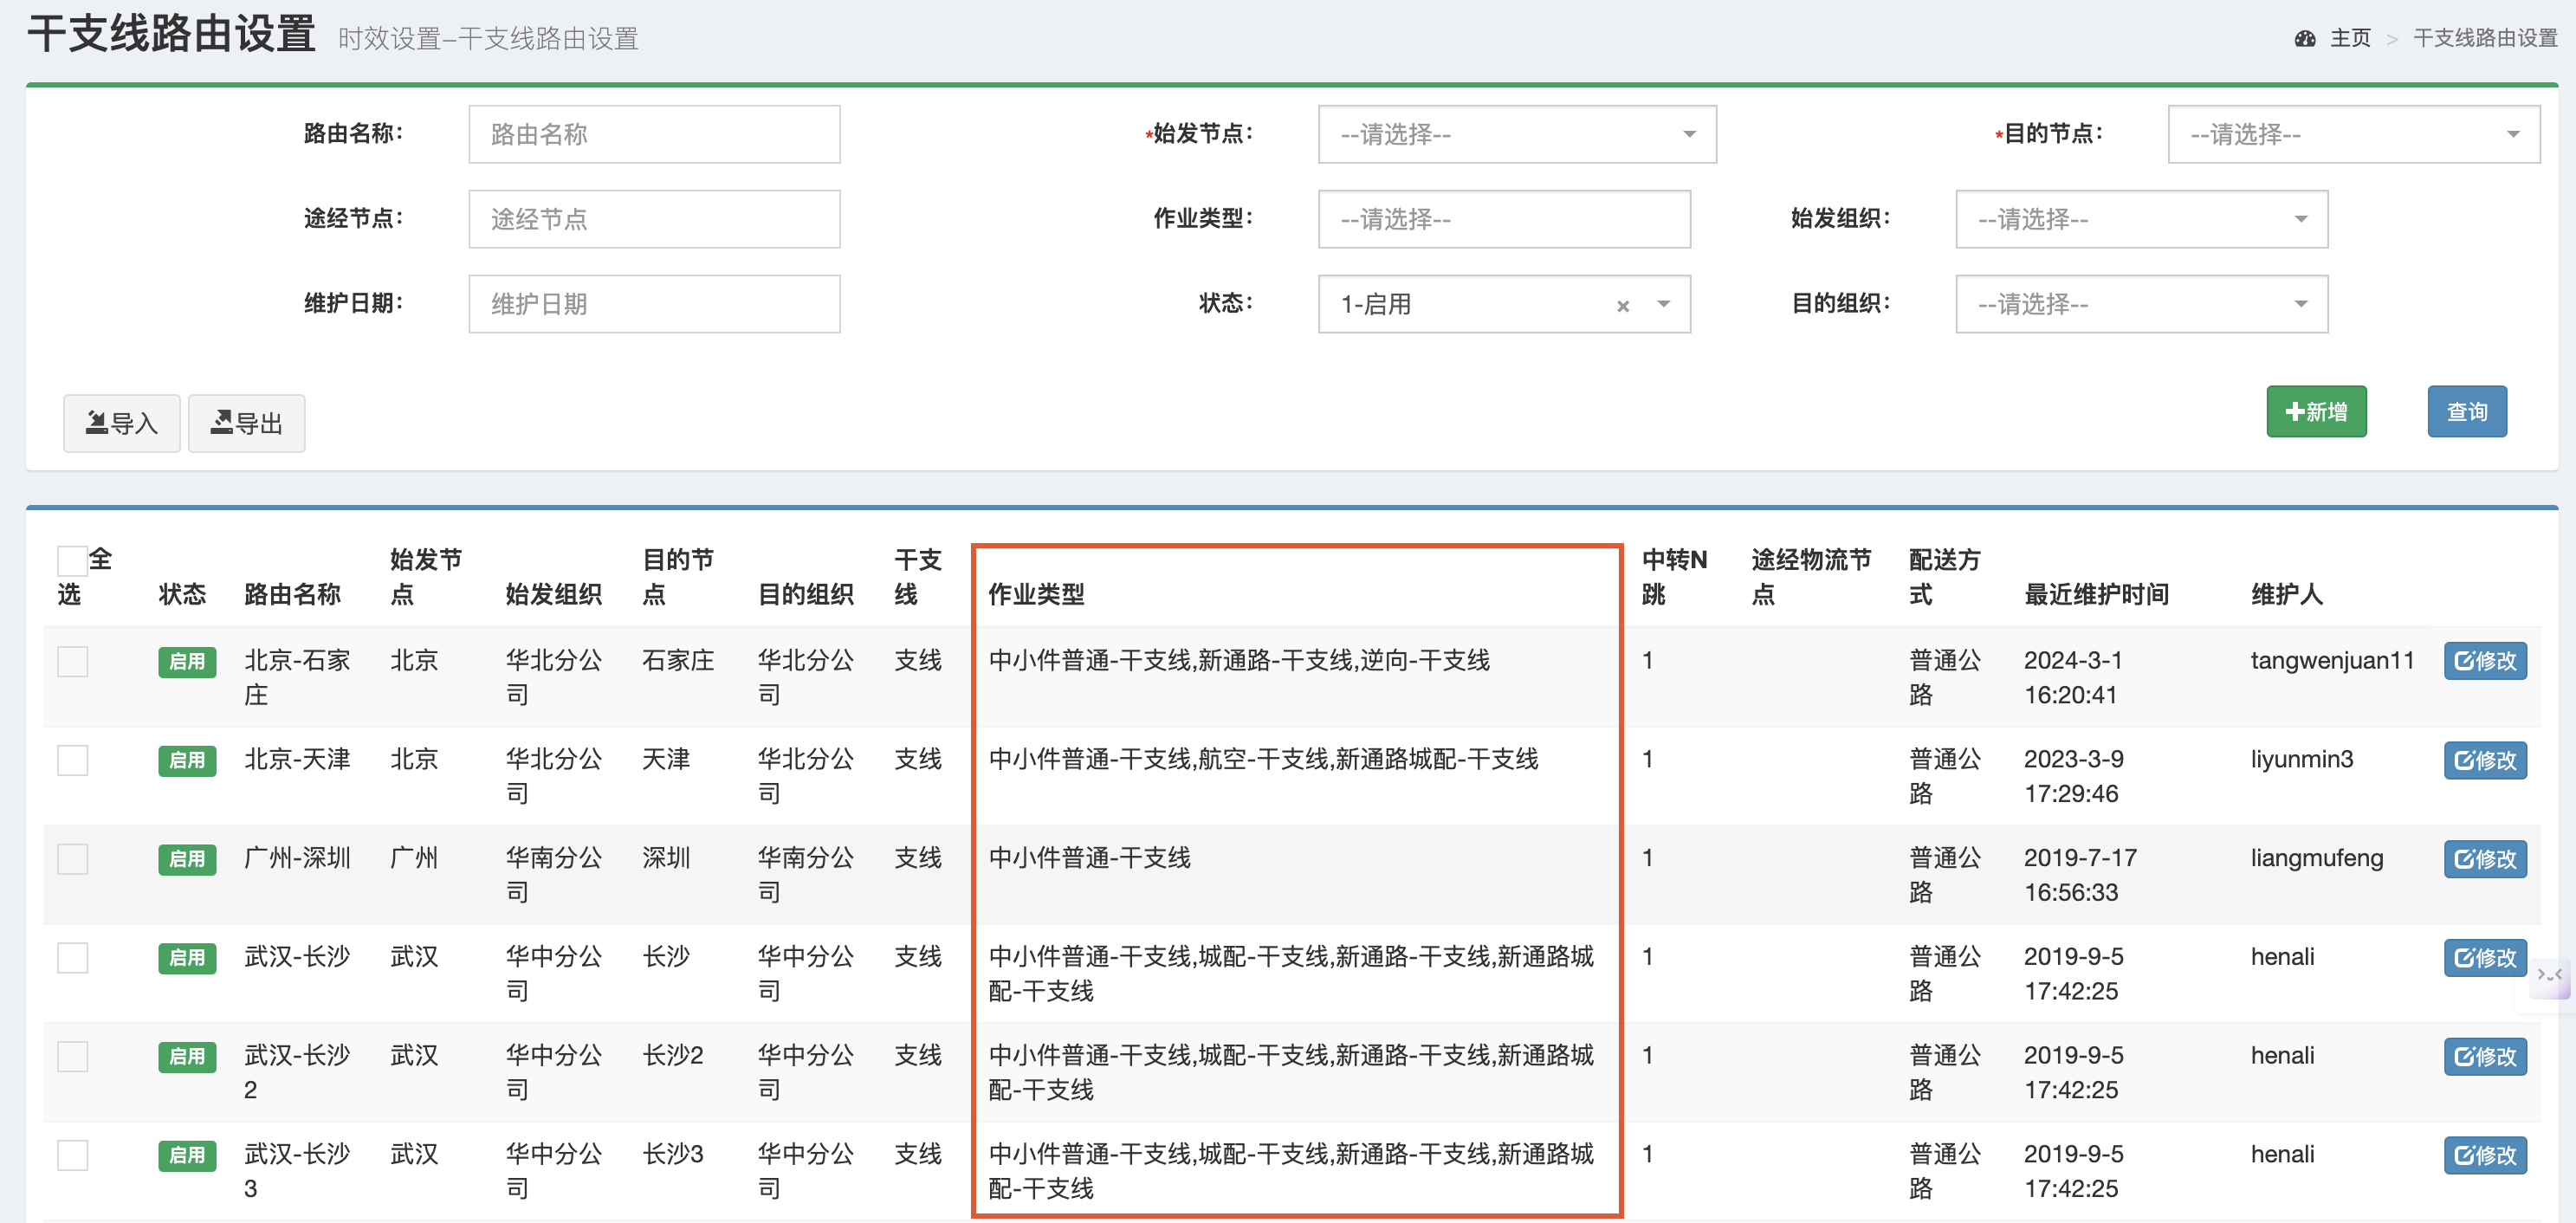Open the 始发组织 dropdown
The width and height of the screenshot is (2576, 1223).
[2140, 219]
